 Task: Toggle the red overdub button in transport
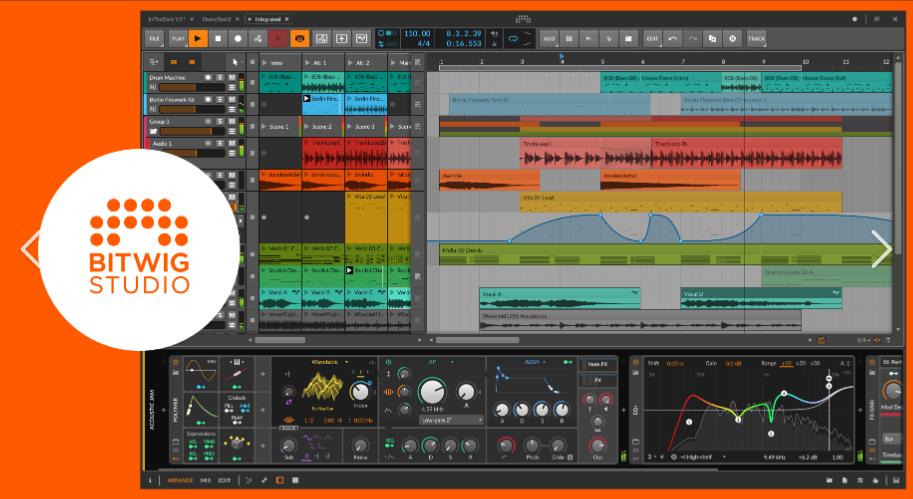[x=278, y=38]
